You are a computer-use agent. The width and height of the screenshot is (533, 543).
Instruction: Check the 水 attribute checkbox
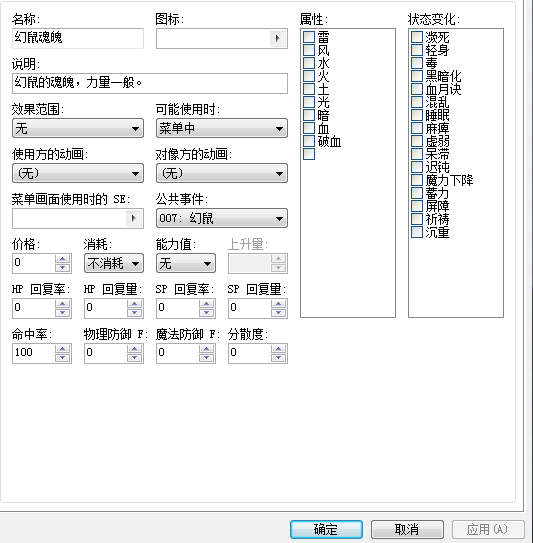[309, 63]
